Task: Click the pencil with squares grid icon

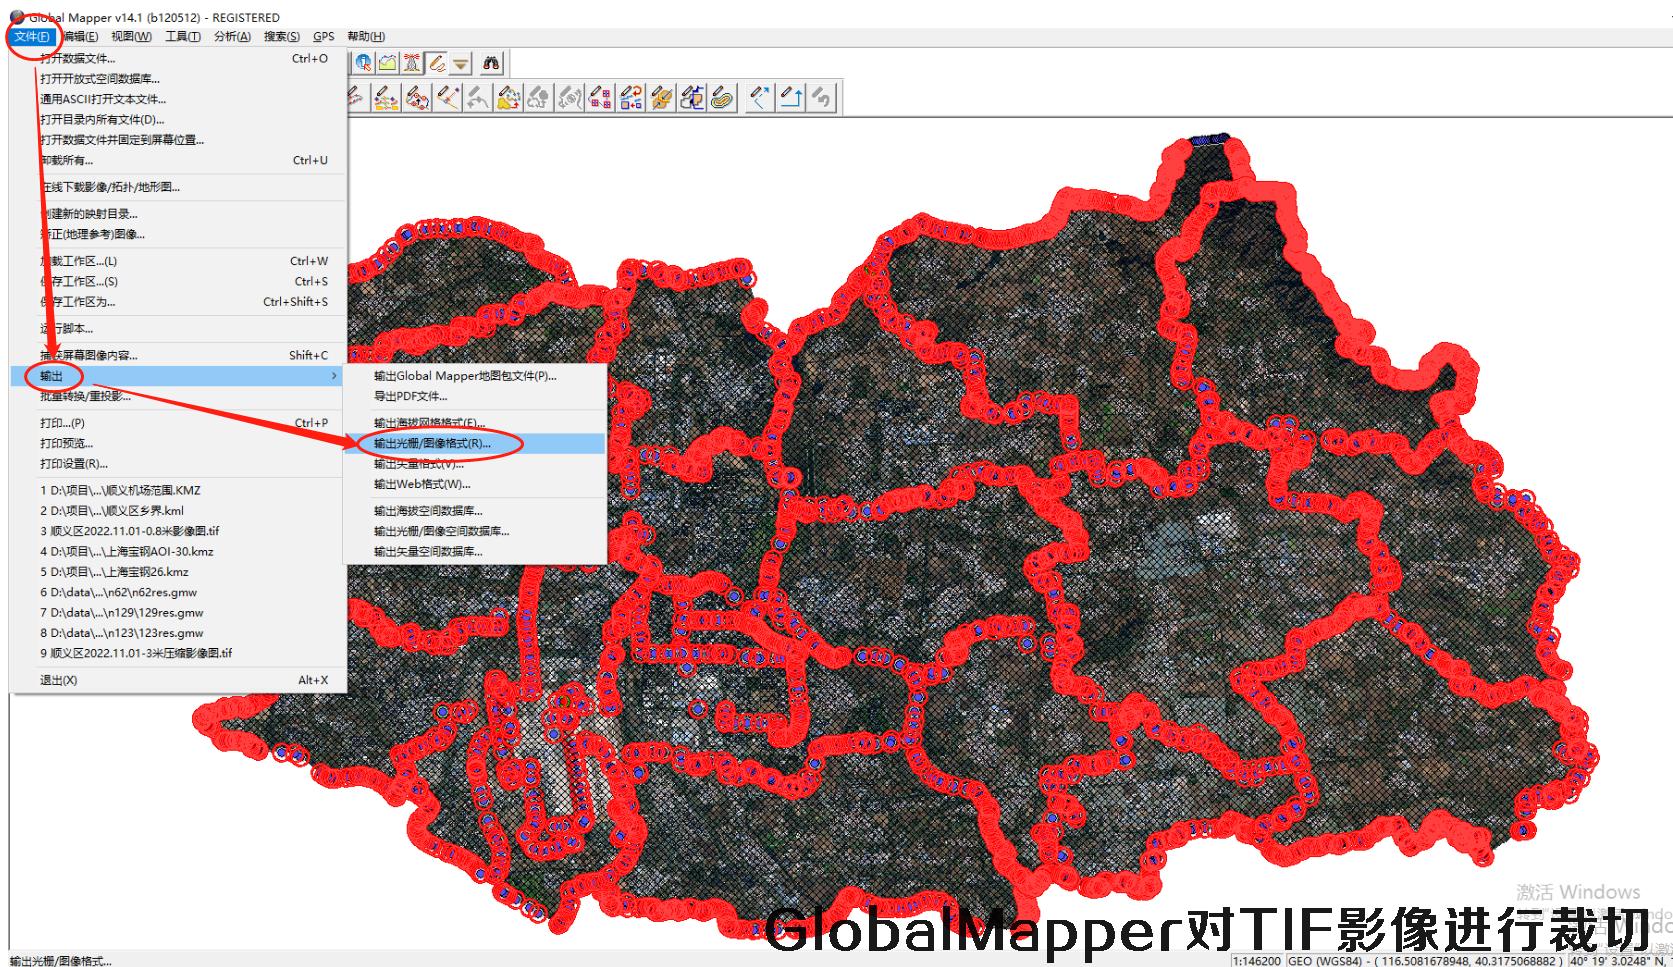Action: pos(600,98)
